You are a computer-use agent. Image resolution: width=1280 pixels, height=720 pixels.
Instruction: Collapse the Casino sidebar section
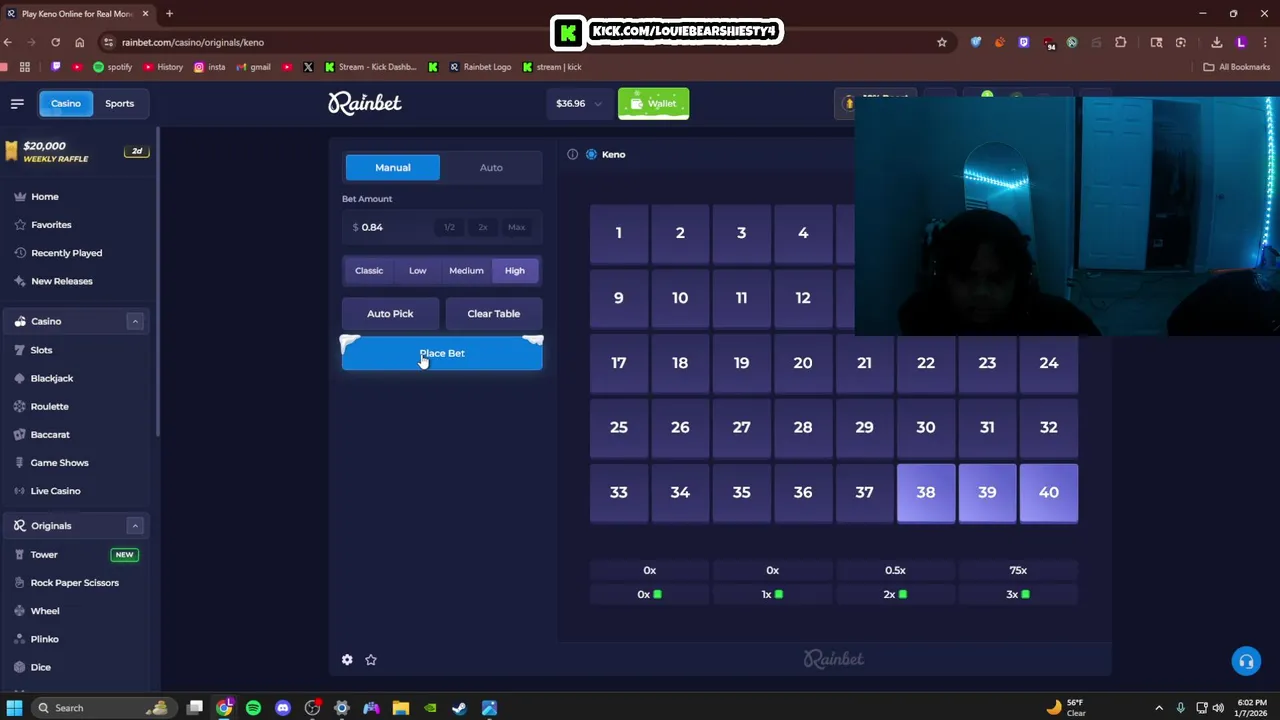(135, 321)
